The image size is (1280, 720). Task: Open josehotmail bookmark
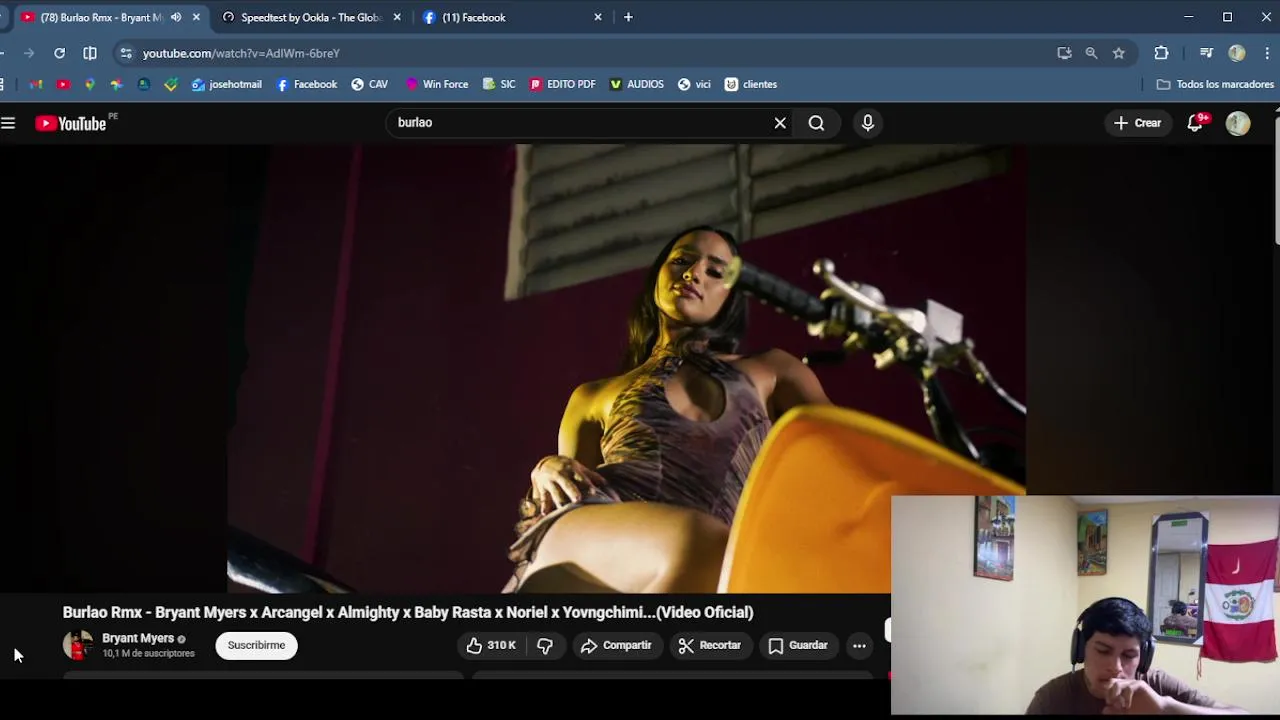[x=227, y=84]
